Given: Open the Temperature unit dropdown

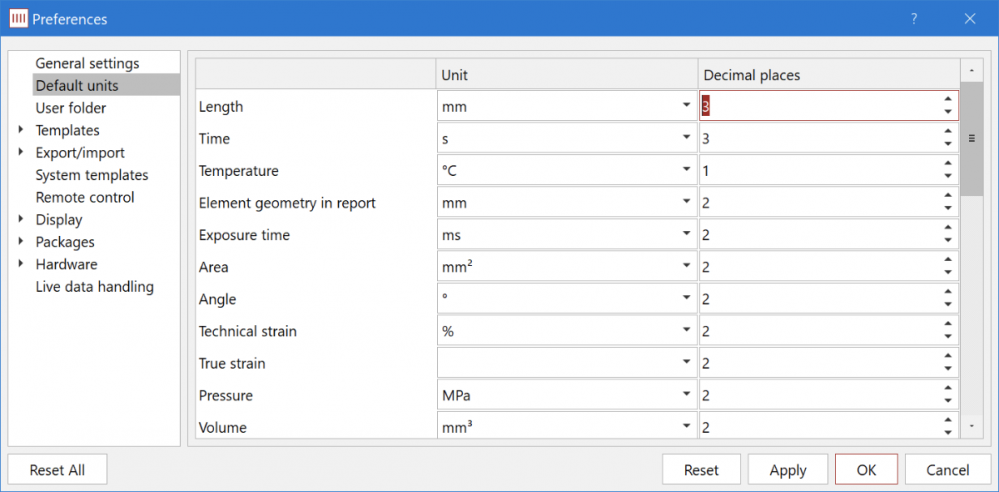Looking at the screenshot, I should pyautogui.click(x=686, y=170).
